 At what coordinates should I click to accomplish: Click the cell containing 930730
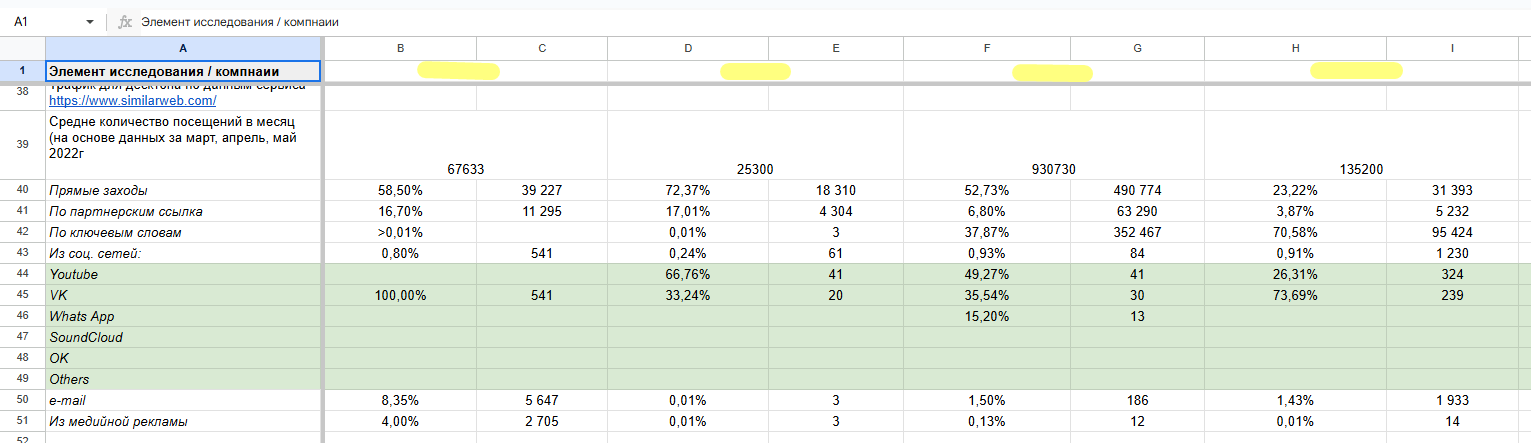tap(1053, 169)
